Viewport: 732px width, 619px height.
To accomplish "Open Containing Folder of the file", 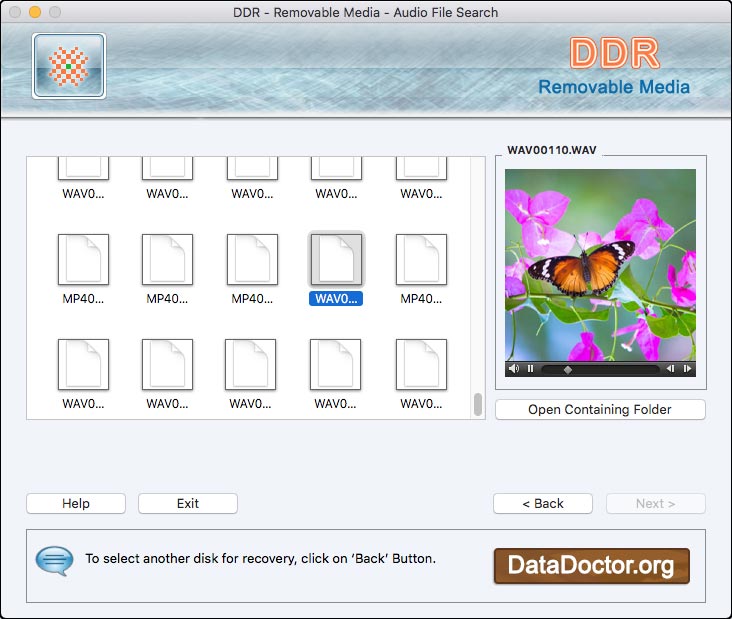I will pyautogui.click(x=600, y=409).
